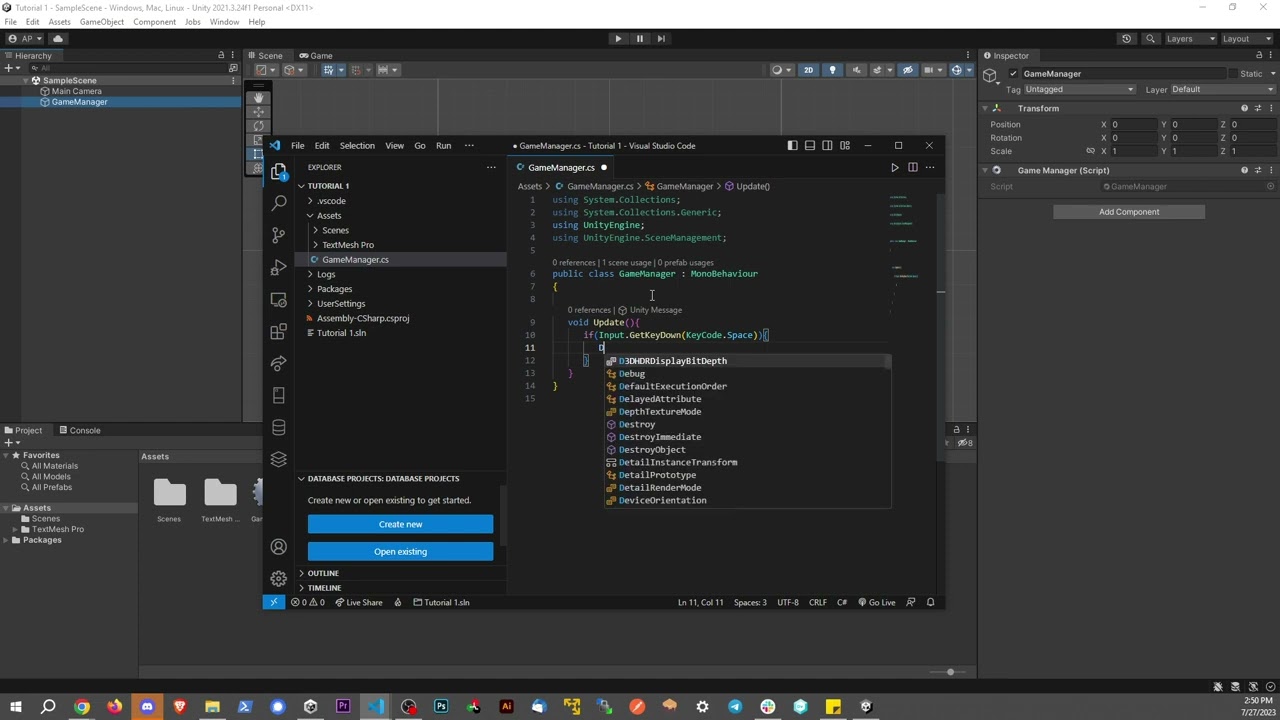Click Unity Play button
The width and height of the screenshot is (1280, 720).
[x=617, y=39]
